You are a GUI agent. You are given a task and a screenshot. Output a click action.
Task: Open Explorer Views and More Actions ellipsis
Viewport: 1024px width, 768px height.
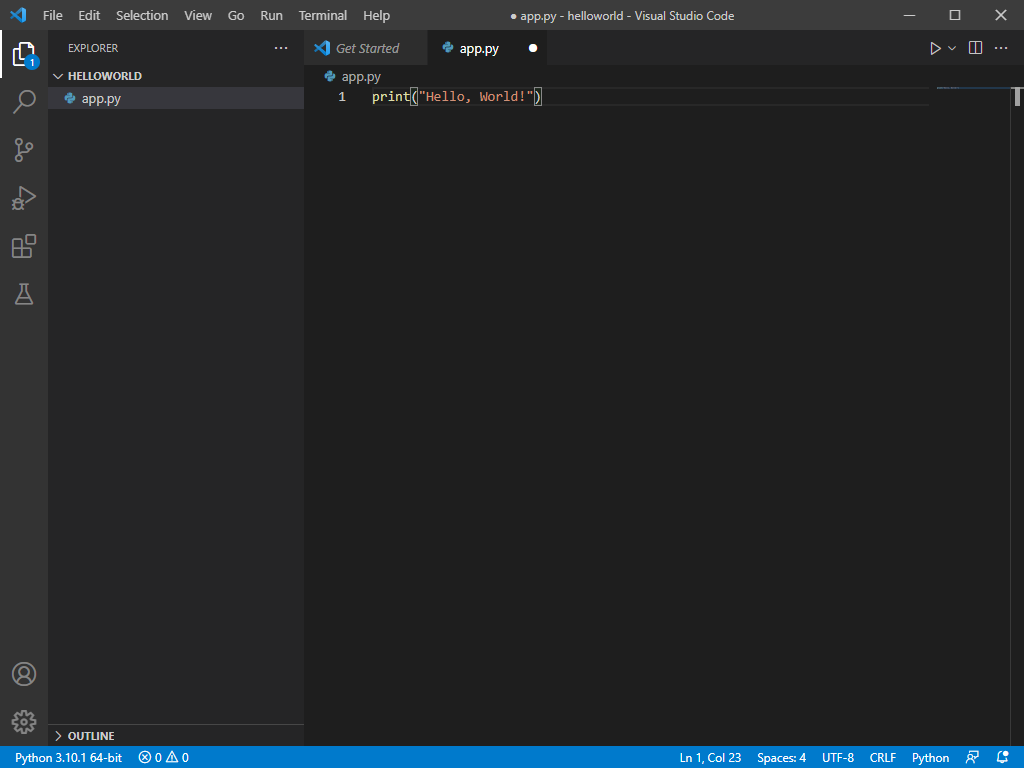pos(281,48)
